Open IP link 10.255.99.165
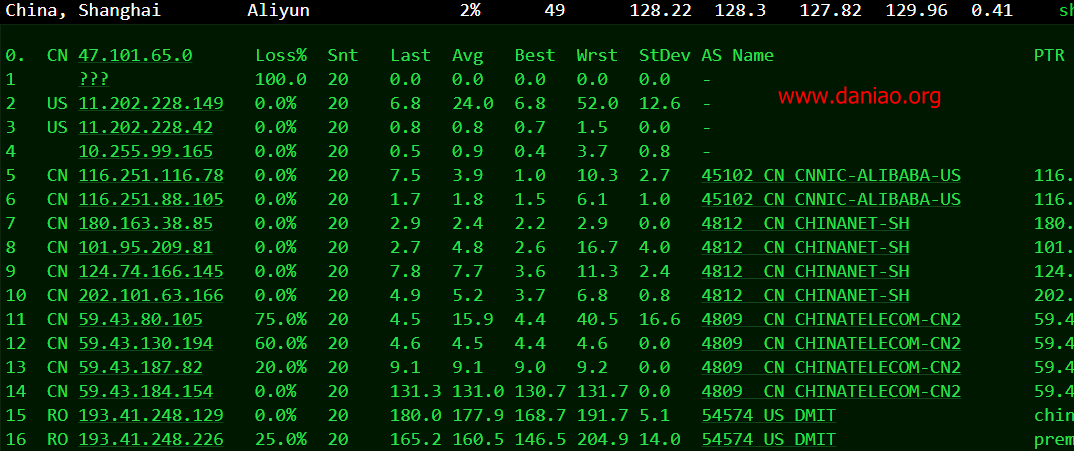This screenshot has width=1074, height=451. click(x=146, y=151)
